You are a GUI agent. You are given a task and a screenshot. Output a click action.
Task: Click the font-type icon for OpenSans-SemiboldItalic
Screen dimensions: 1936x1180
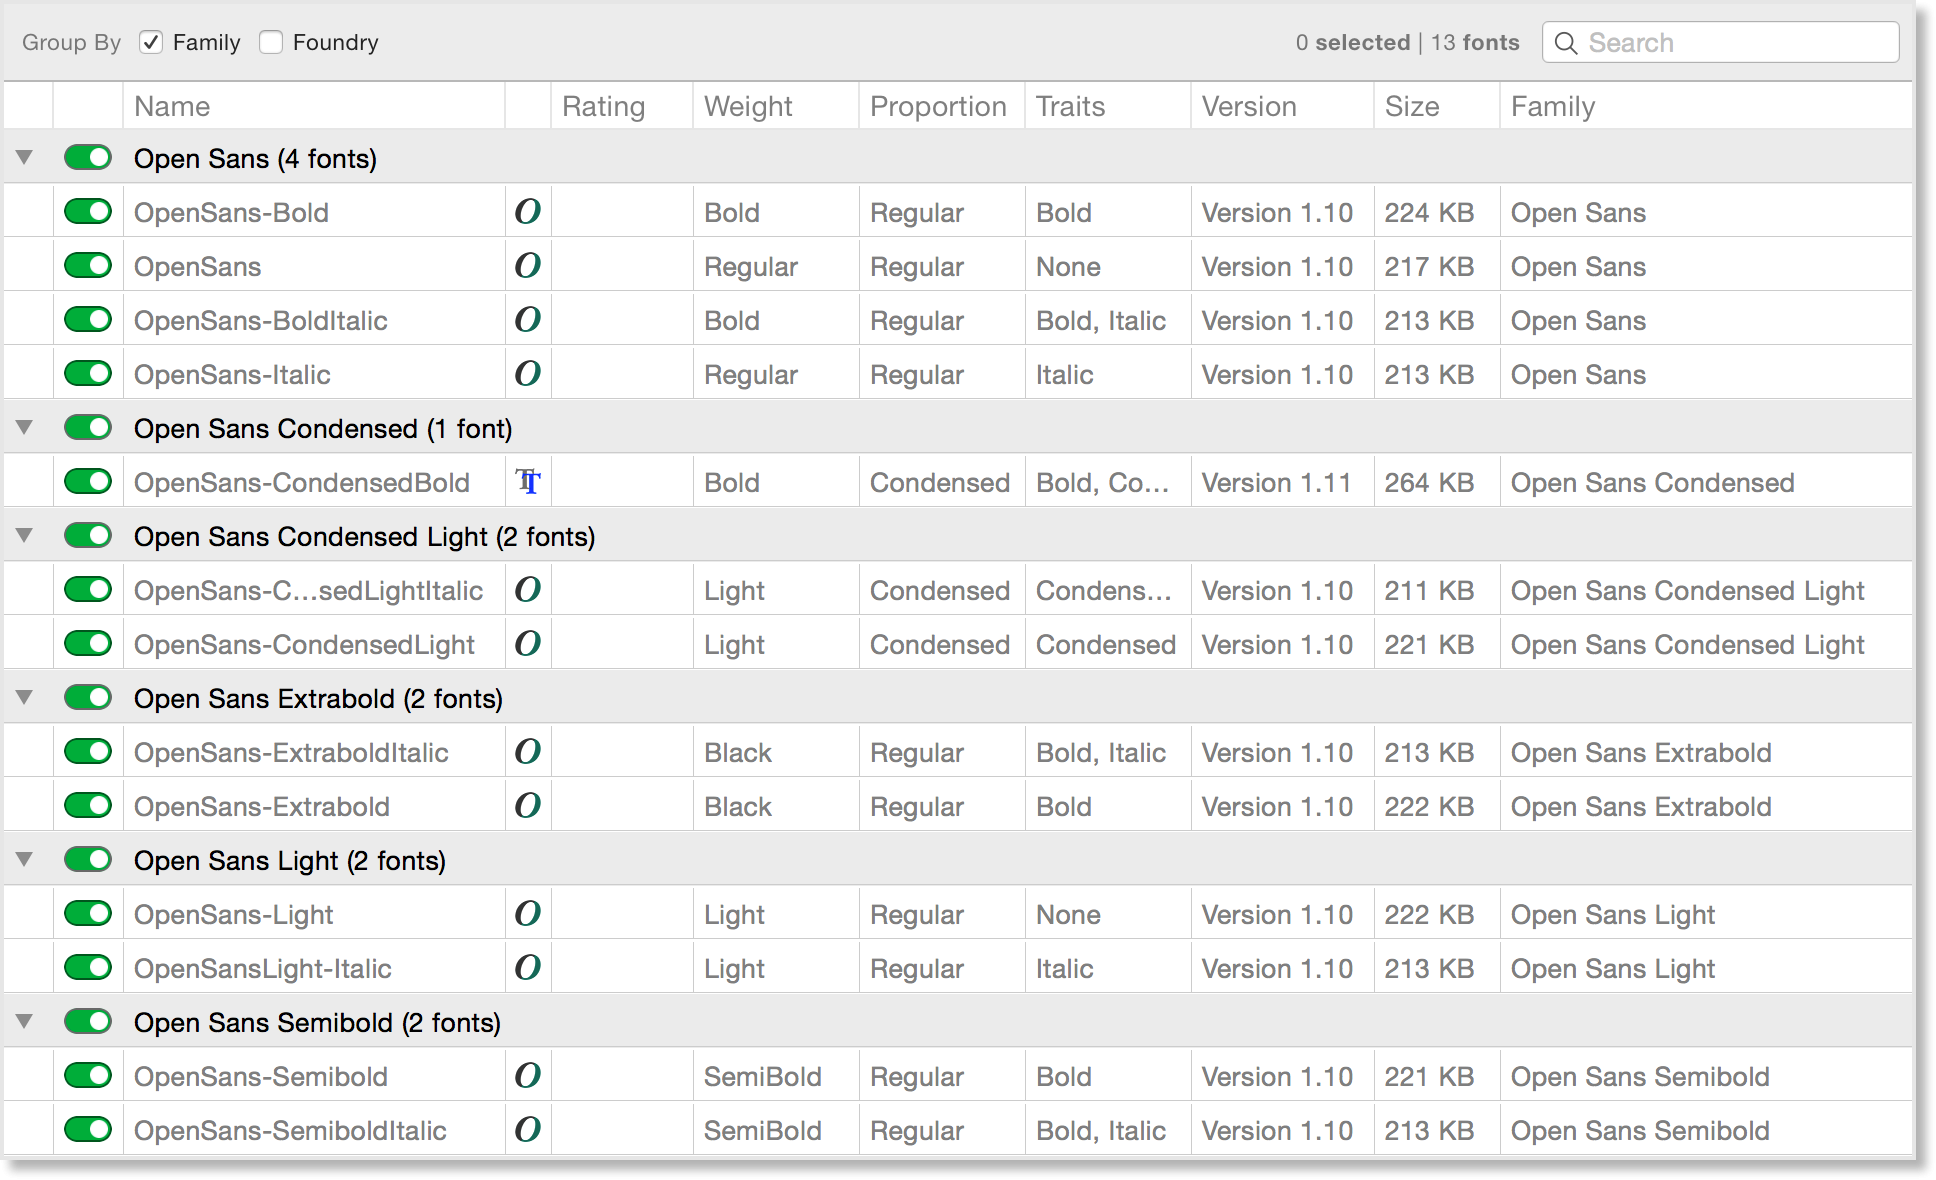pyautogui.click(x=528, y=1129)
